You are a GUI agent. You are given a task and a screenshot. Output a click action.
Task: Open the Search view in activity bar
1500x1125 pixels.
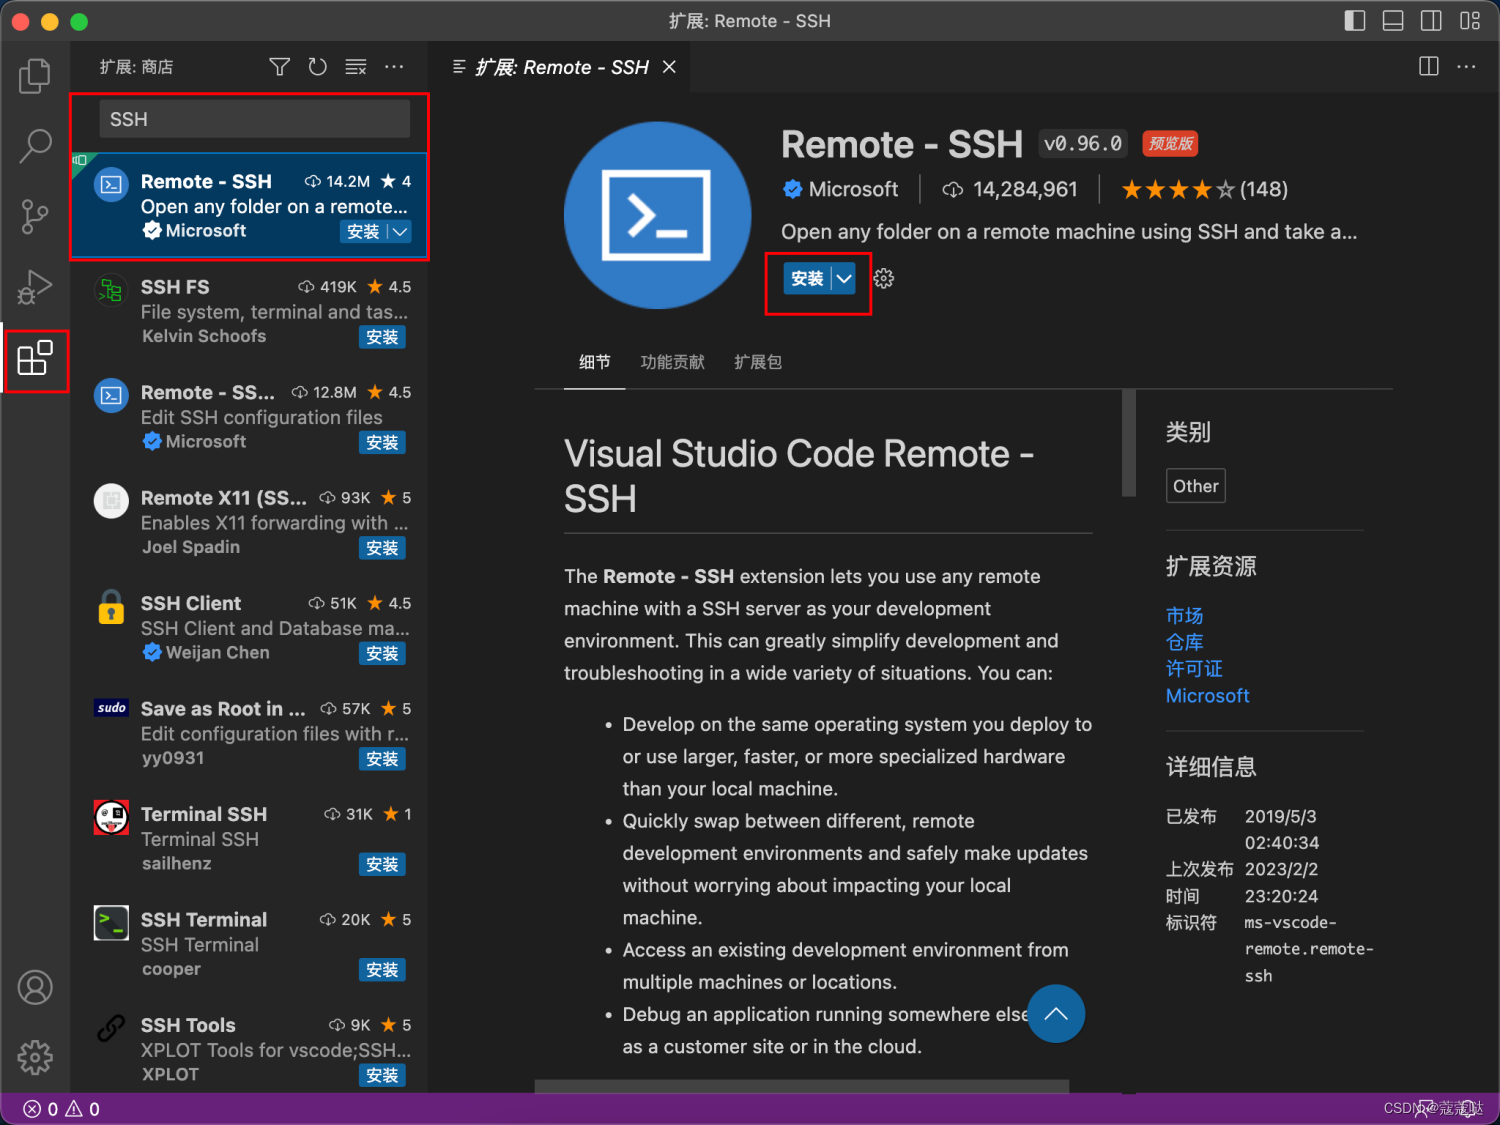click(x=35, y=146)
